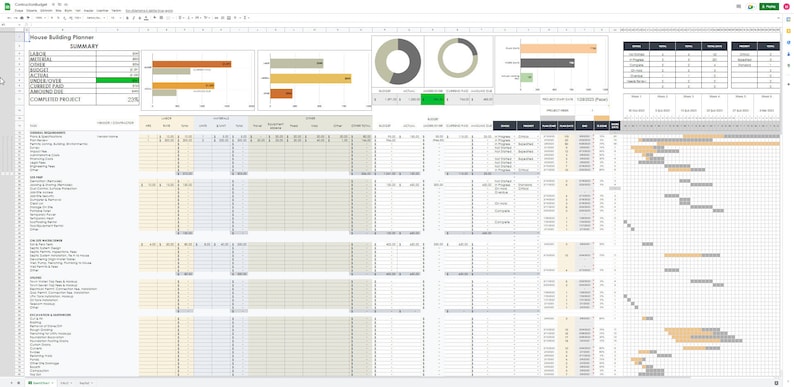The width and height of the screenshot is (794, 387).
Task: Click the Move document folder icon
Action: click(59, 5)
